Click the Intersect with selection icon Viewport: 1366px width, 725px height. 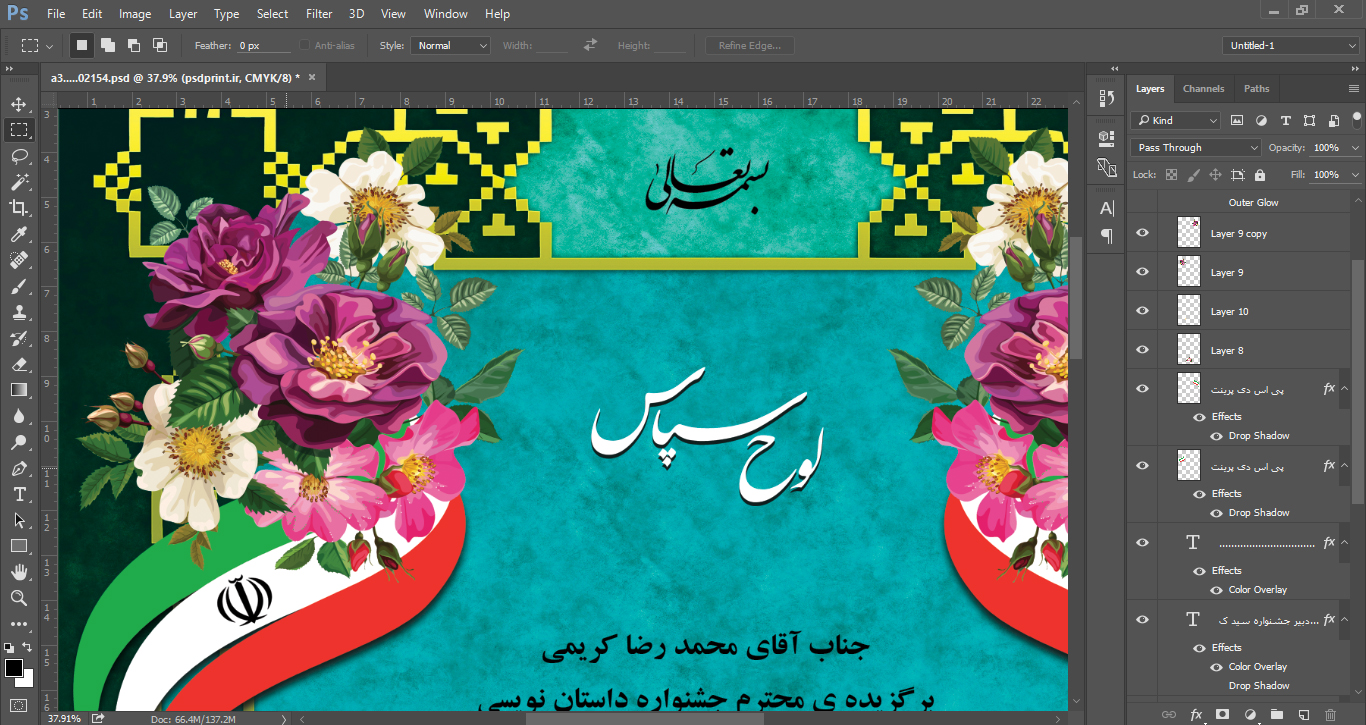tap(160, 45)
